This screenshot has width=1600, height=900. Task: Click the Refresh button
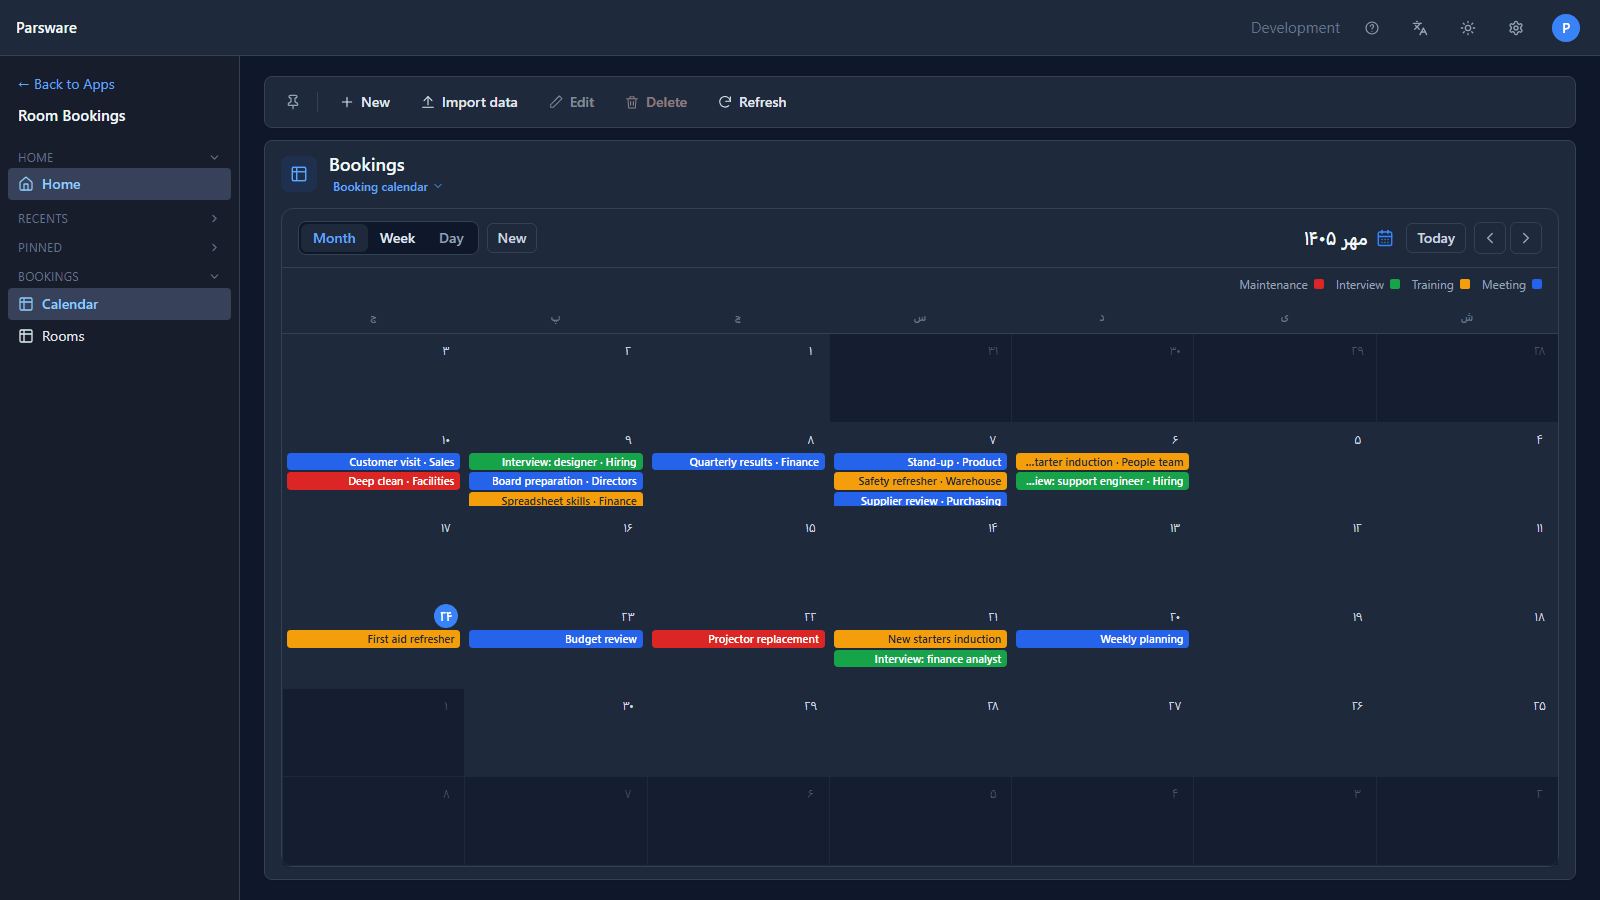point(752,102)
